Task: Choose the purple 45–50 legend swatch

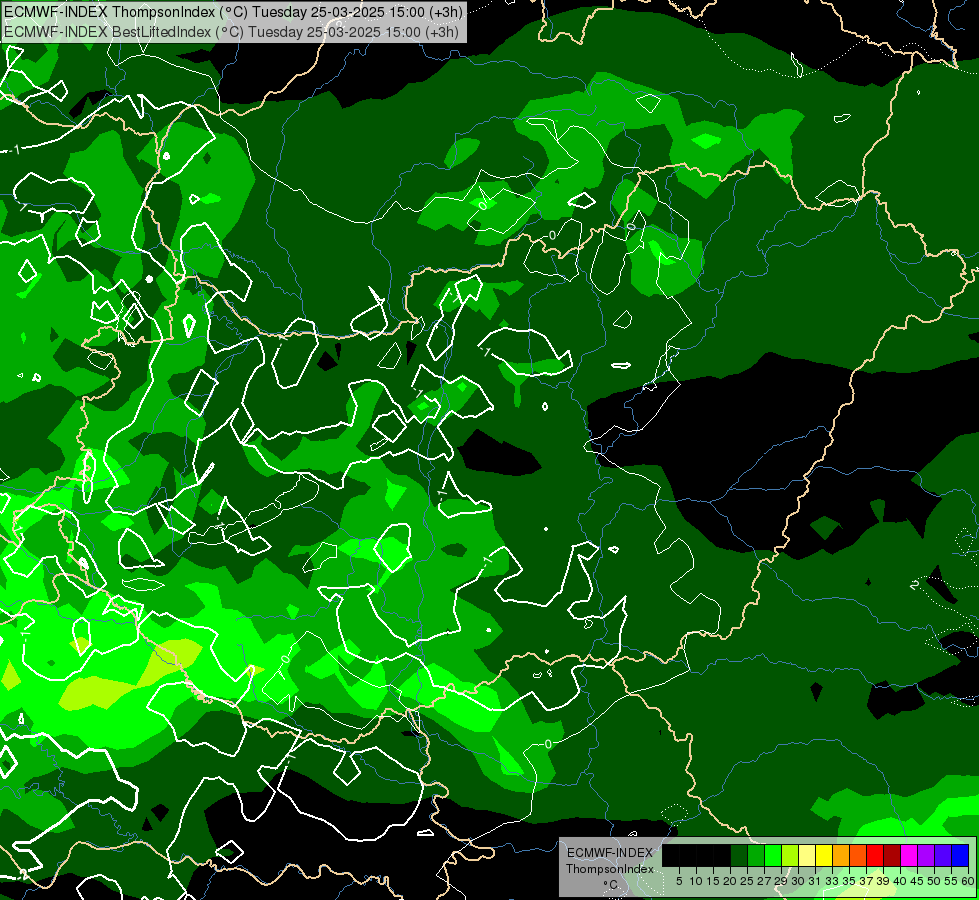Action: pyautogui.click(x=927, y=855)
